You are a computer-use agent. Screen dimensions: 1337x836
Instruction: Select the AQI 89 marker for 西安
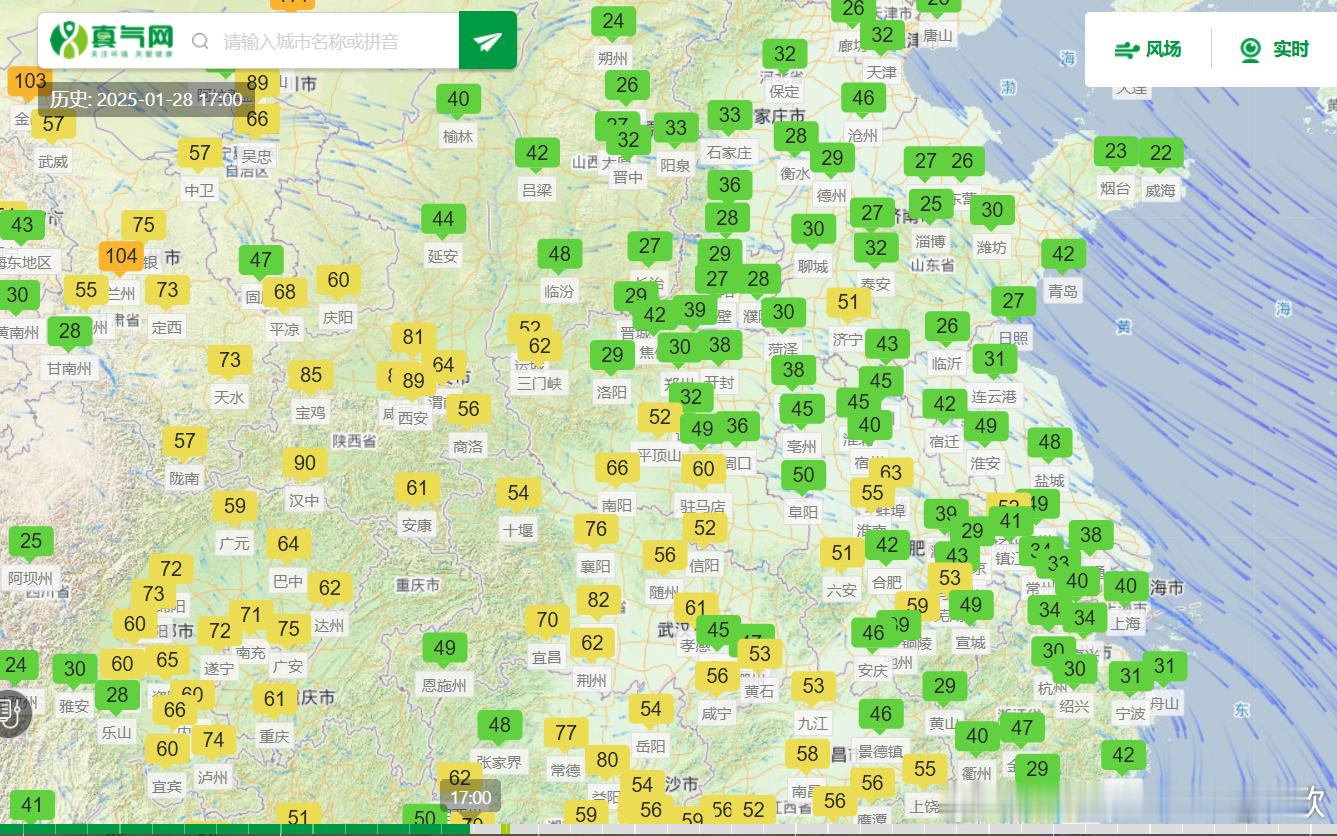point(413,380)
